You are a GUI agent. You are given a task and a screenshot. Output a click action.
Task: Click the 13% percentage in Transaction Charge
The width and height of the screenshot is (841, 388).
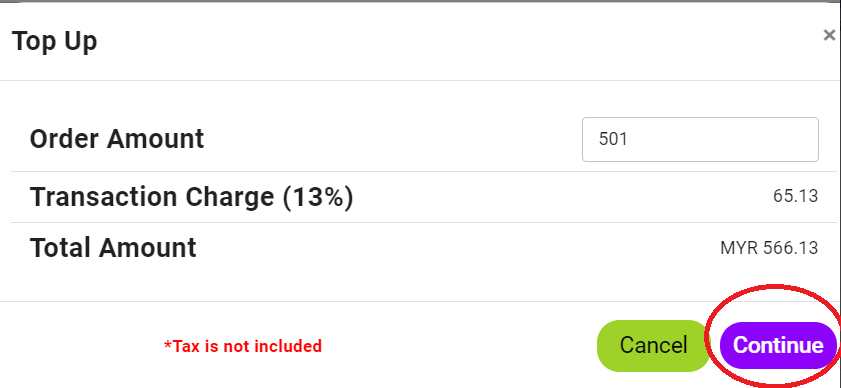(318, 197)
